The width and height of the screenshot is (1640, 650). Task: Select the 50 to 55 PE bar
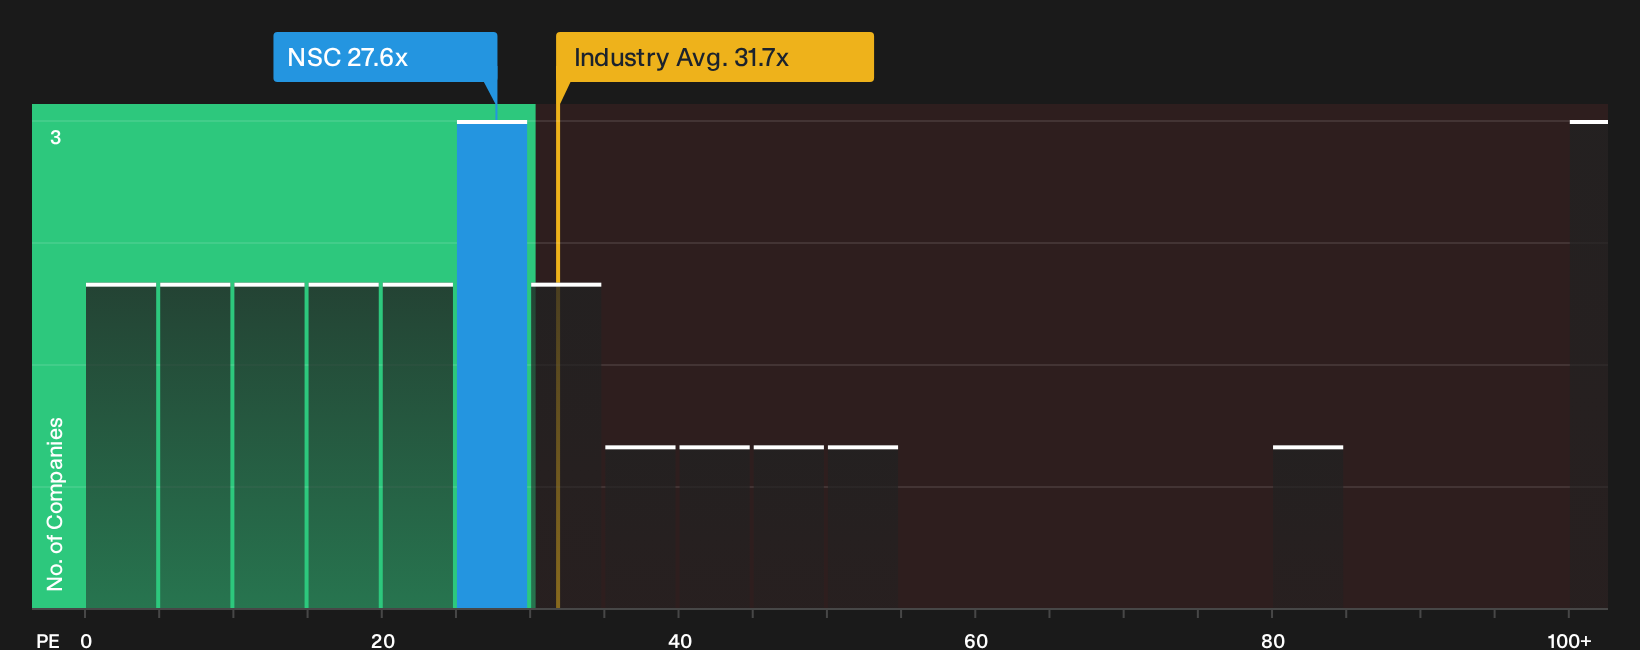point(863,527)
